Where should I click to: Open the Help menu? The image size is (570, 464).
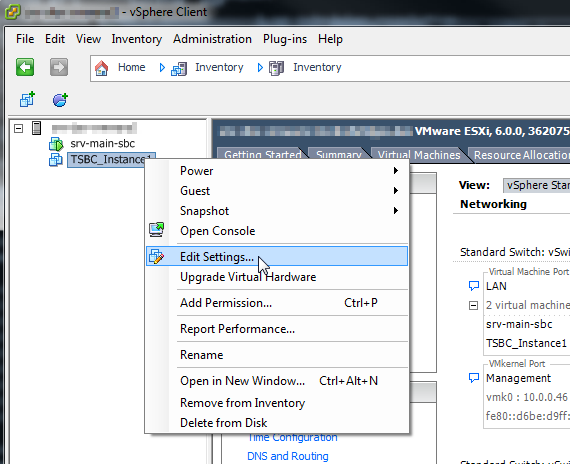(330, 39)
